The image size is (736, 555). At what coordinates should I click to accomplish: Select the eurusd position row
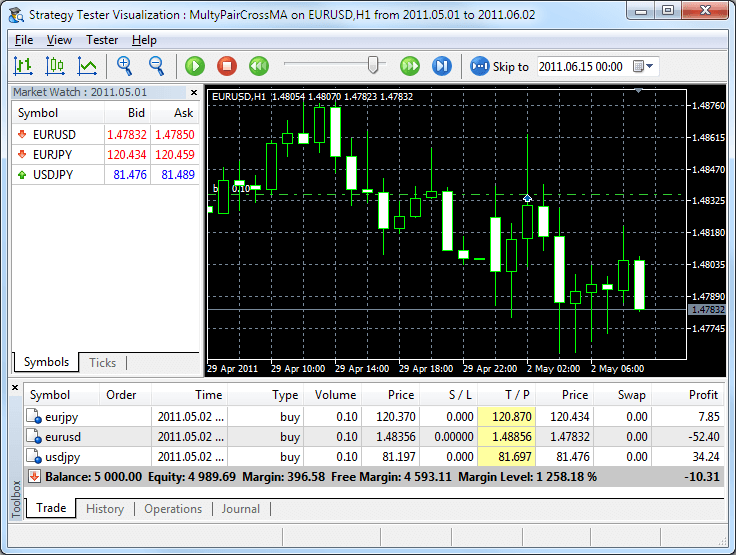[374, 437]
